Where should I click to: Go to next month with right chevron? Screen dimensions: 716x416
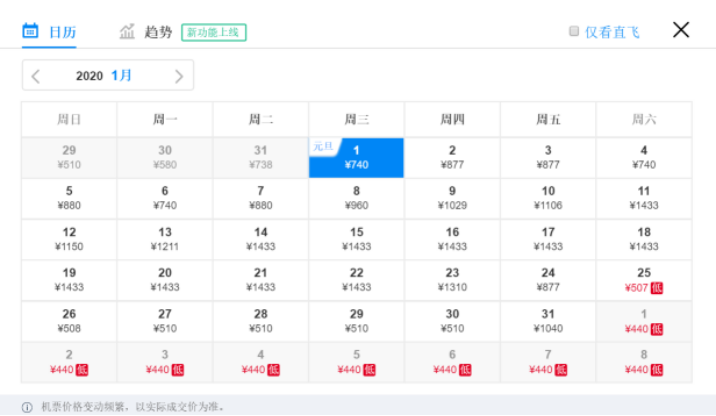point(179,76)
